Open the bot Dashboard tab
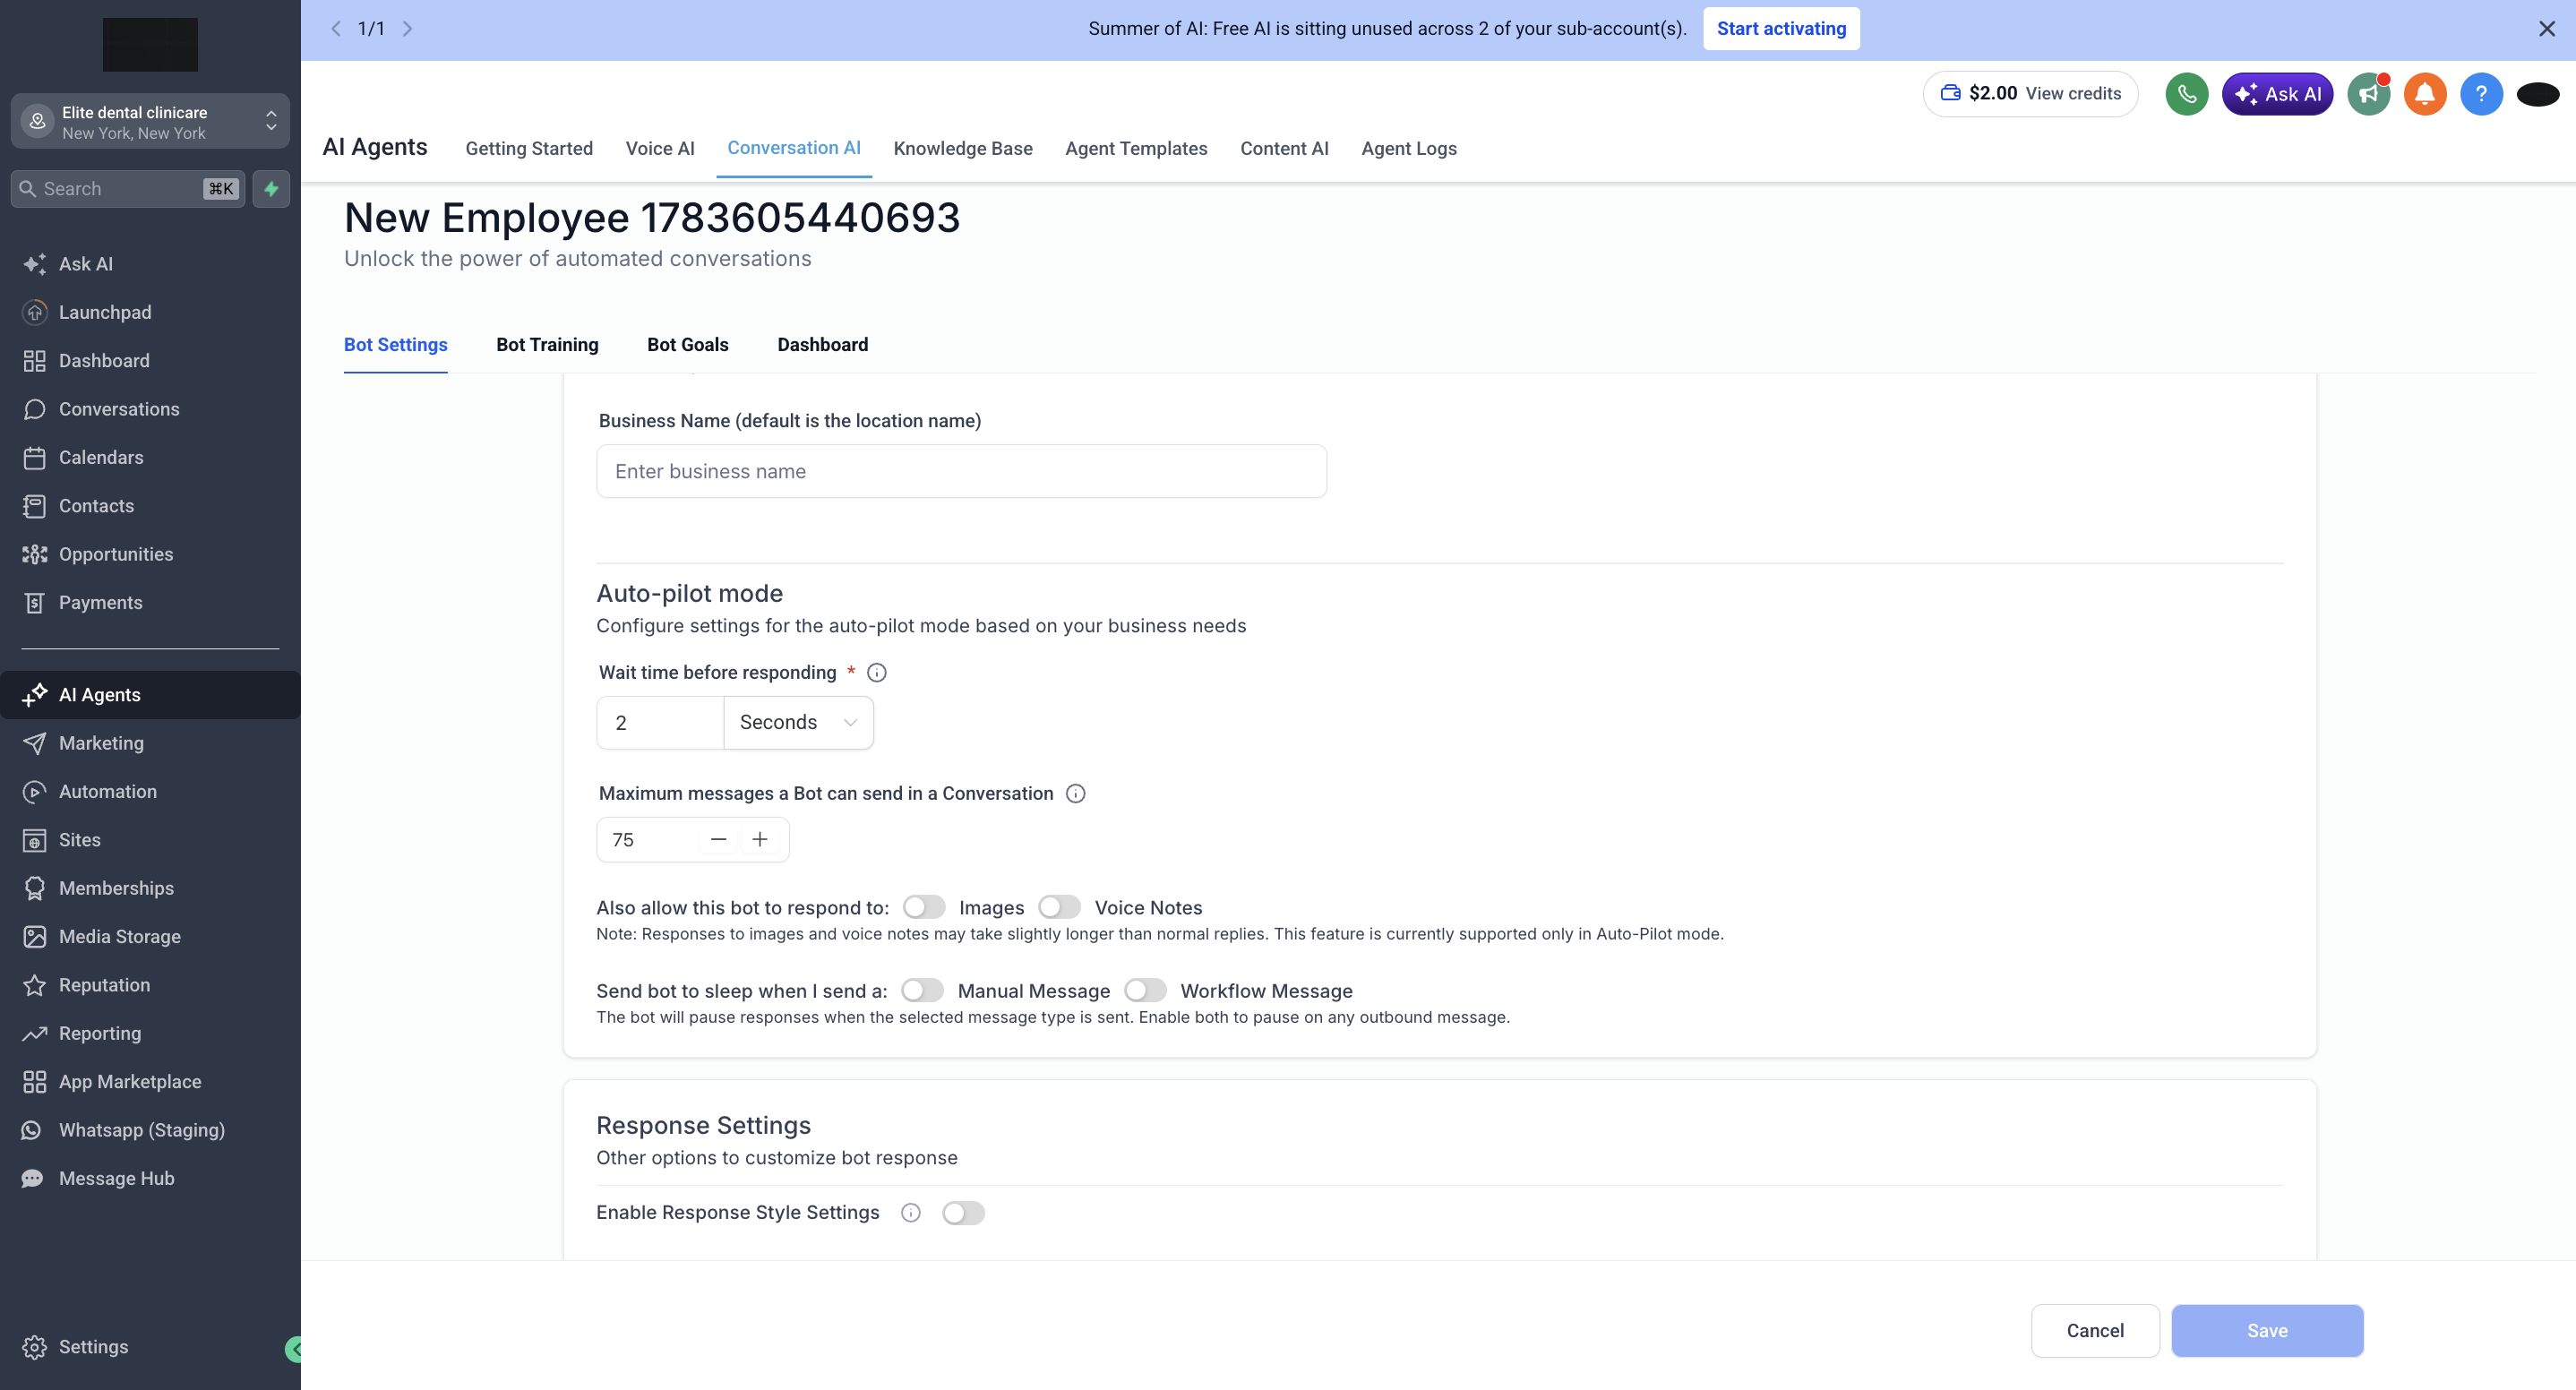Screen dimensions: 2576x1390 [823, 345]
